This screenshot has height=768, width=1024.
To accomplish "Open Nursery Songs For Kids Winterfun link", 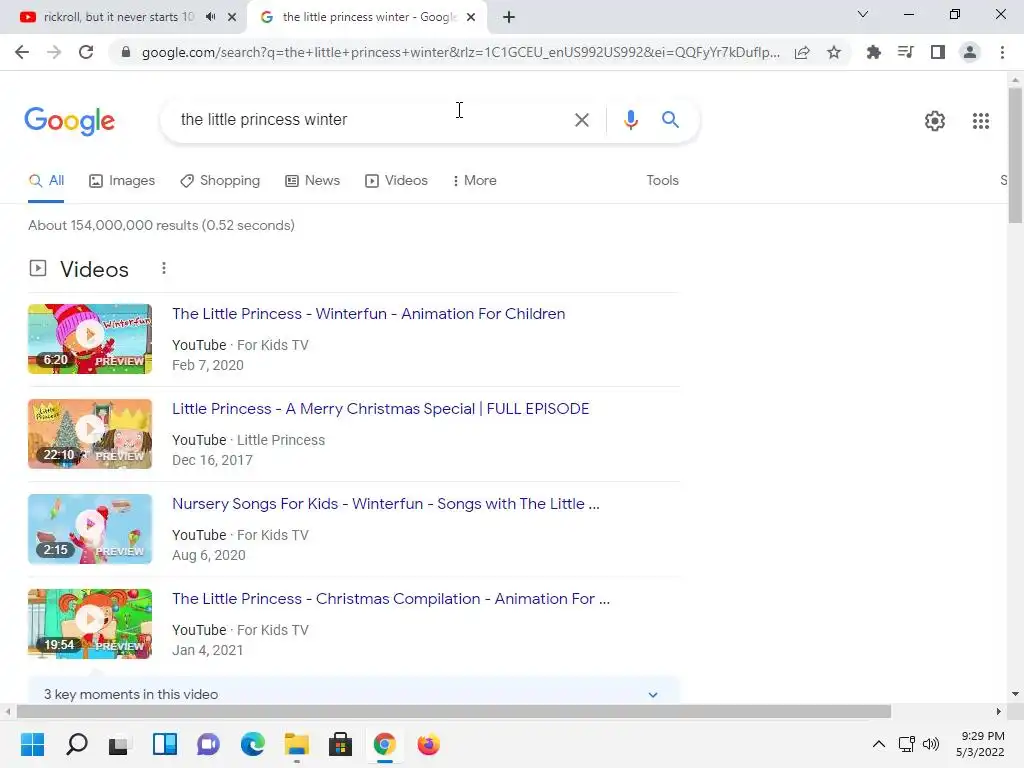I will pos(386,504).
